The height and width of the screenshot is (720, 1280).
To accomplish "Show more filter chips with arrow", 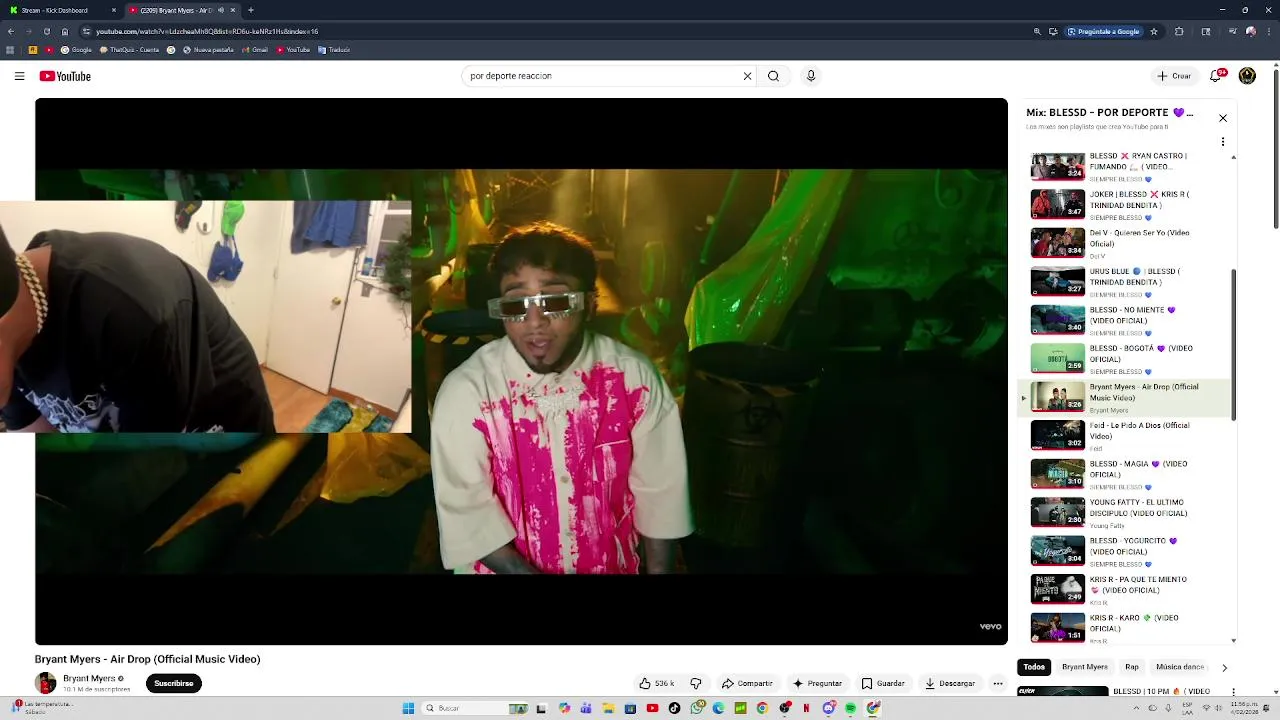I will (1224, 667).
